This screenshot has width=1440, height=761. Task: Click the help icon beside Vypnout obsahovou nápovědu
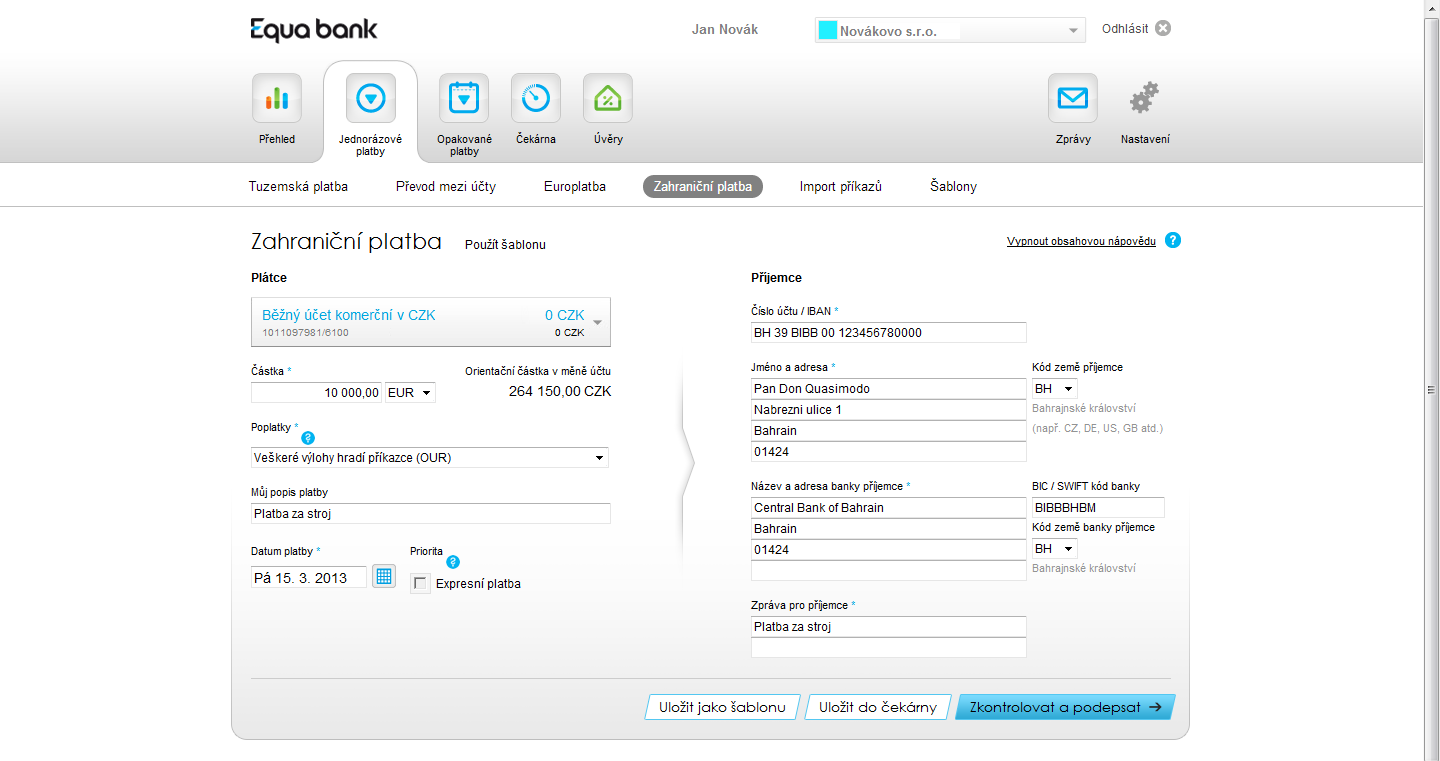tap(1173, 240)
